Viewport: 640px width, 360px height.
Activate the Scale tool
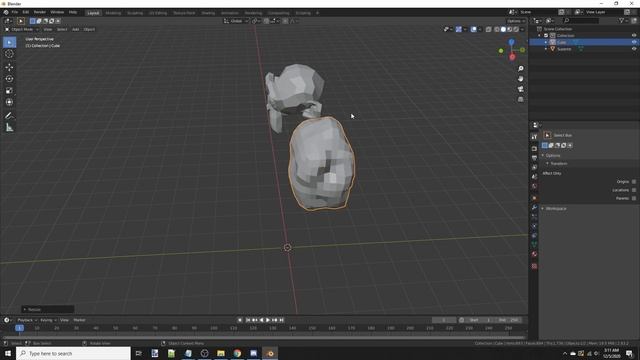click(9, 91)
